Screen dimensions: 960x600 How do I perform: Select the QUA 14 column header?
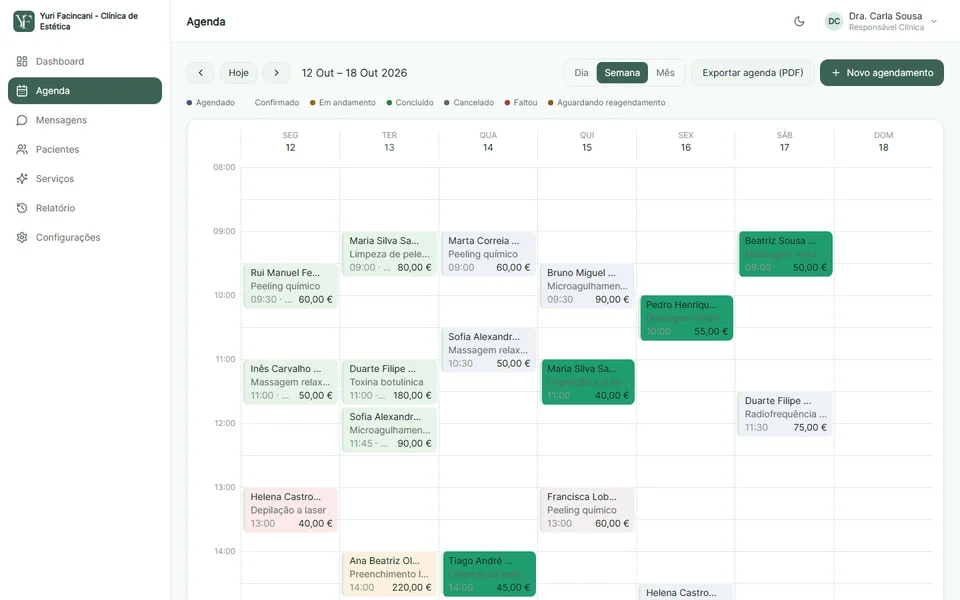point(488,141)
